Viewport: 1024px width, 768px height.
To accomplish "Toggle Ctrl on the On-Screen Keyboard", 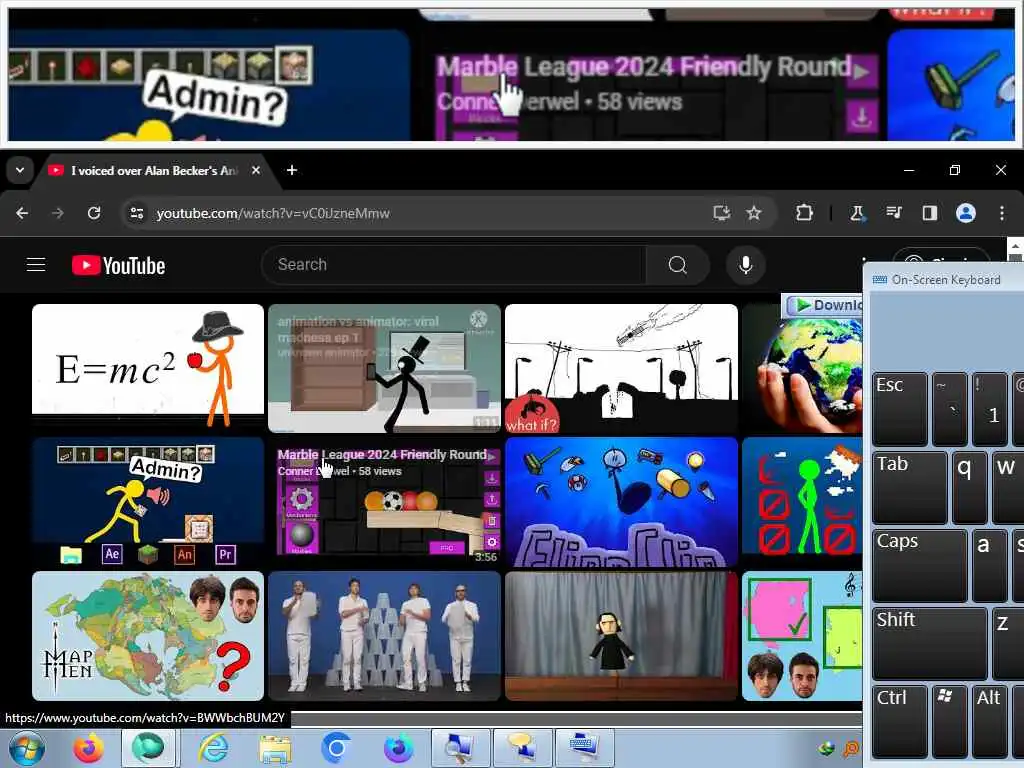I will pos(899,721).
